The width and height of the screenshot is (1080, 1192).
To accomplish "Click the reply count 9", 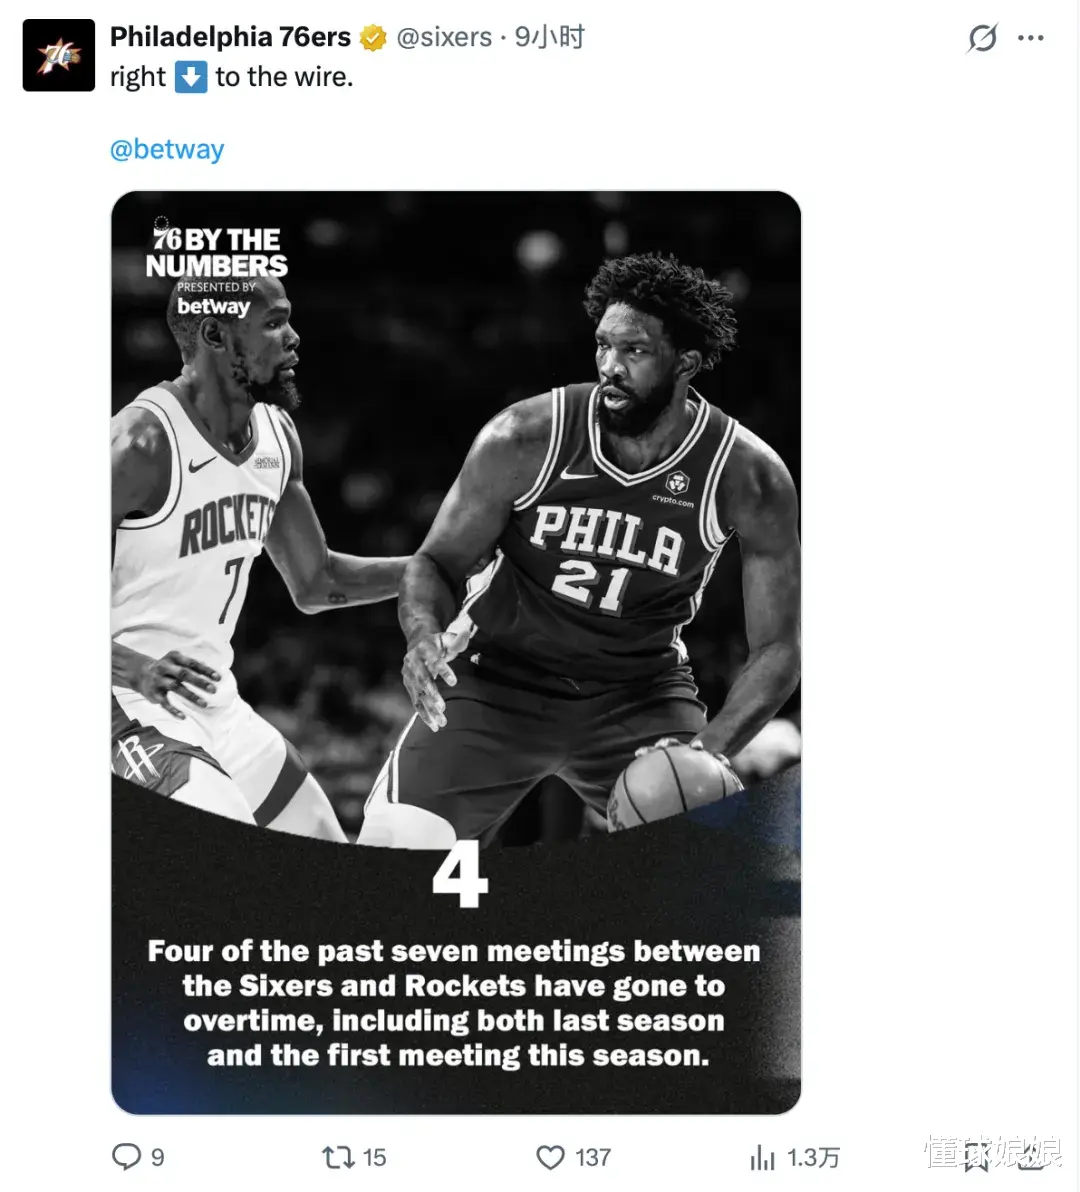I will pyautogui.click(x=157, y=1157).
